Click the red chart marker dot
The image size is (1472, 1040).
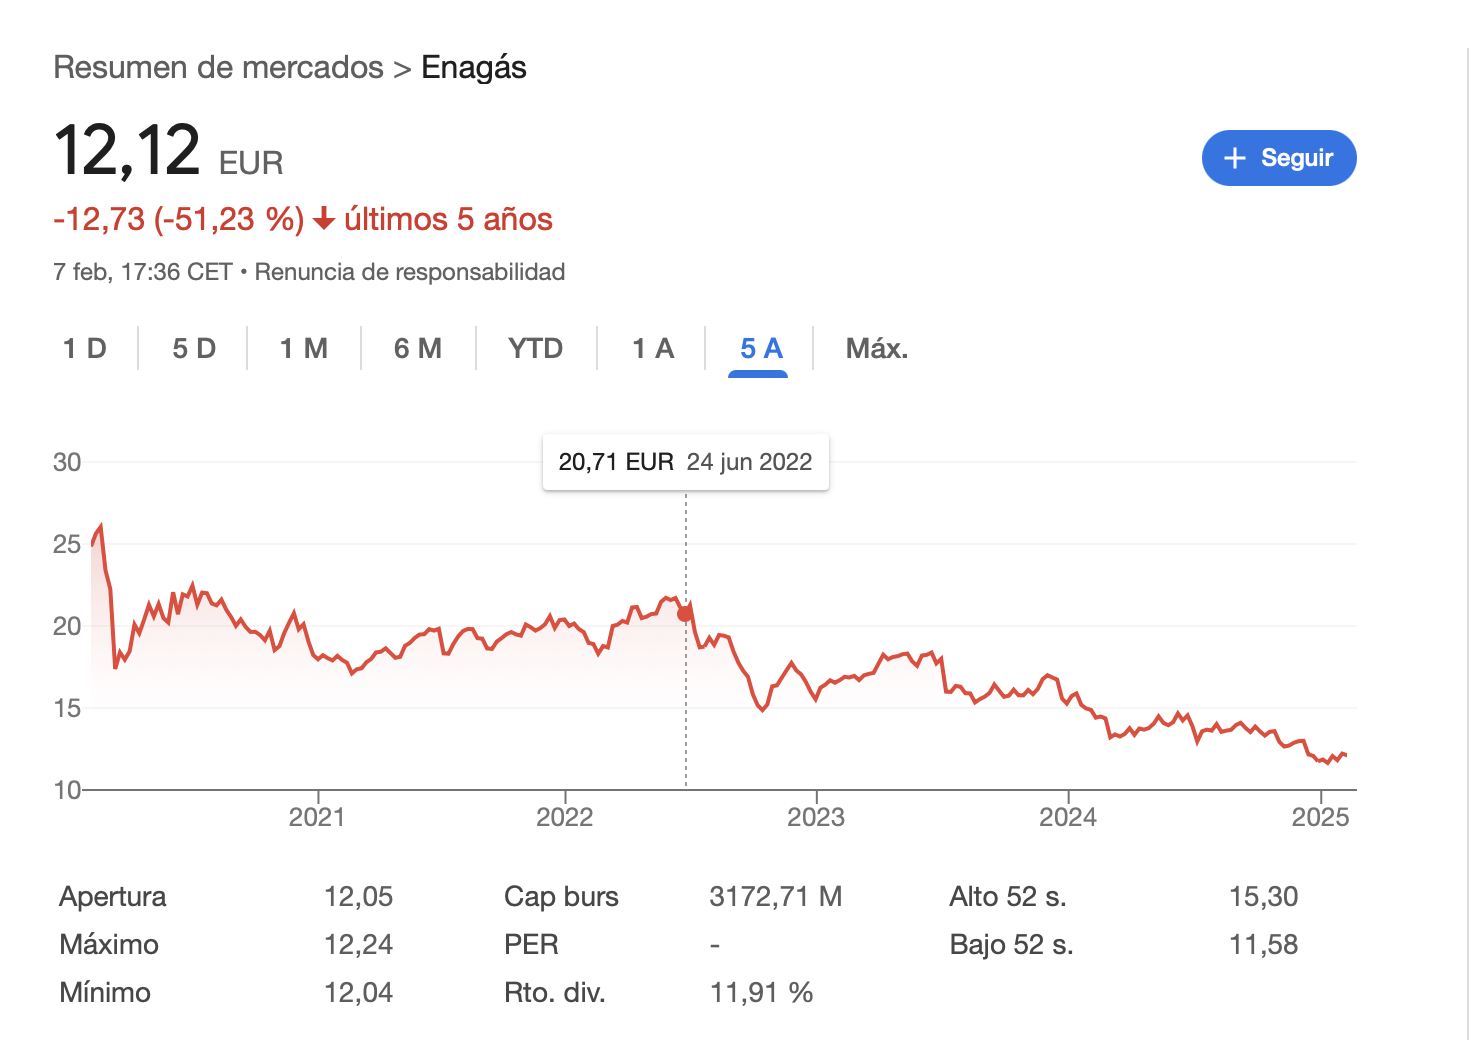[x=685, y=614]
